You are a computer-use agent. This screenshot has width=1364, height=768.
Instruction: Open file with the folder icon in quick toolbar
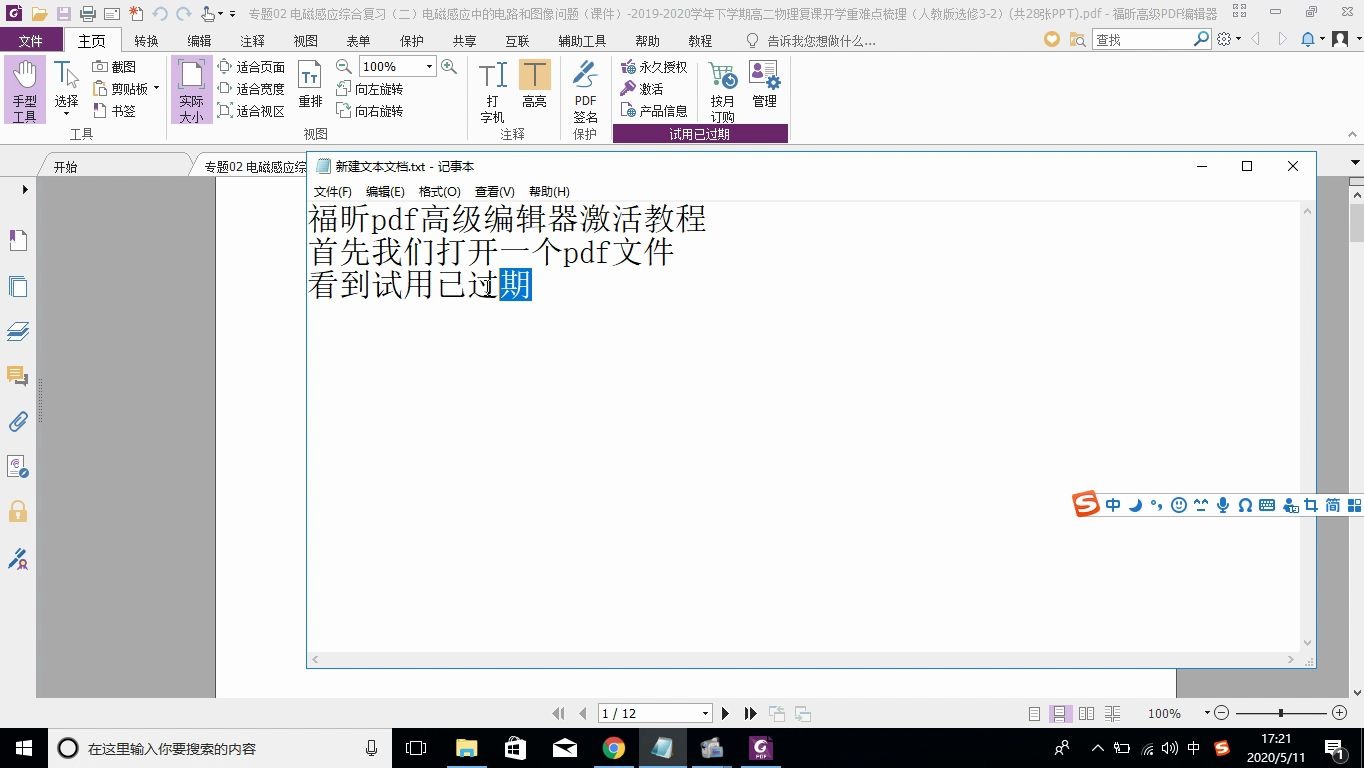[x=39, y=14]
